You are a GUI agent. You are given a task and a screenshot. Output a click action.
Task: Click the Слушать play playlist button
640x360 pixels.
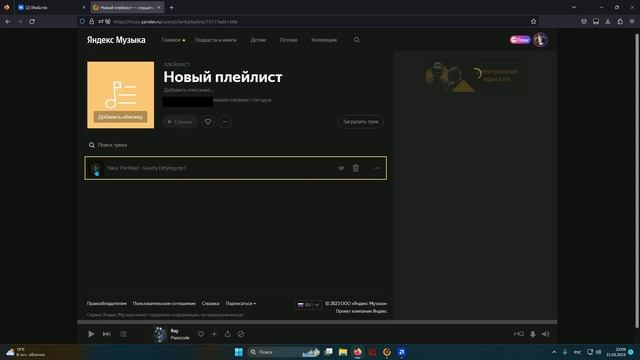[x=180, y=122]
